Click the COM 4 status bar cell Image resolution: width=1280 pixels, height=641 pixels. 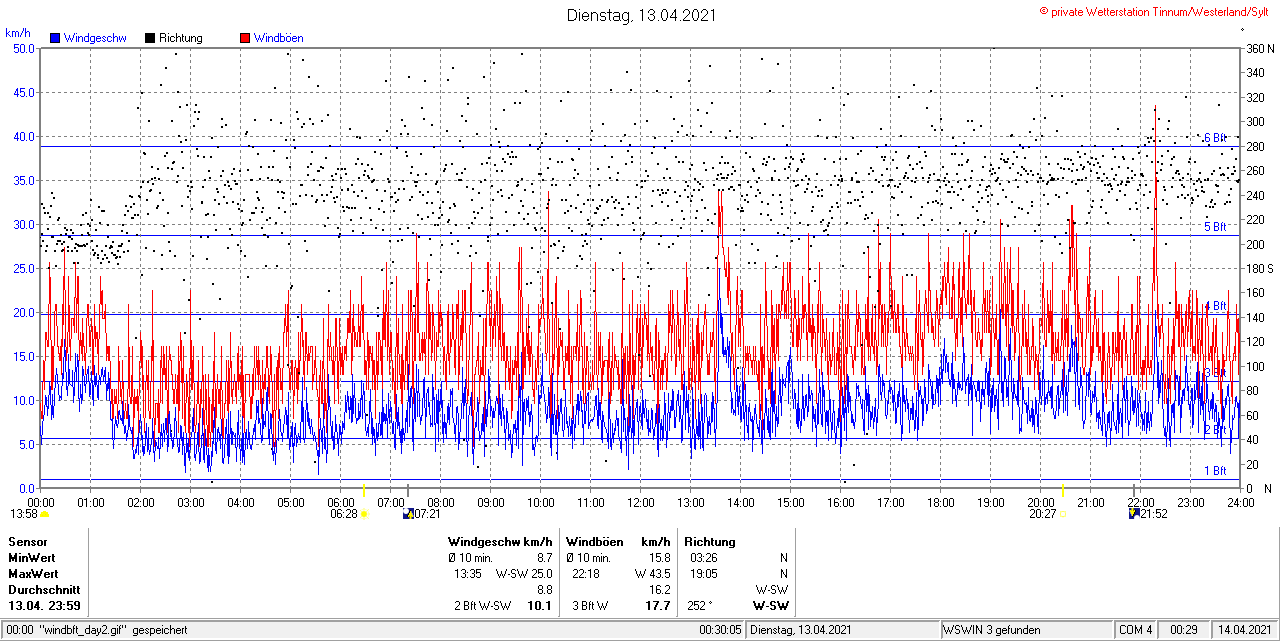point(1136,631)
